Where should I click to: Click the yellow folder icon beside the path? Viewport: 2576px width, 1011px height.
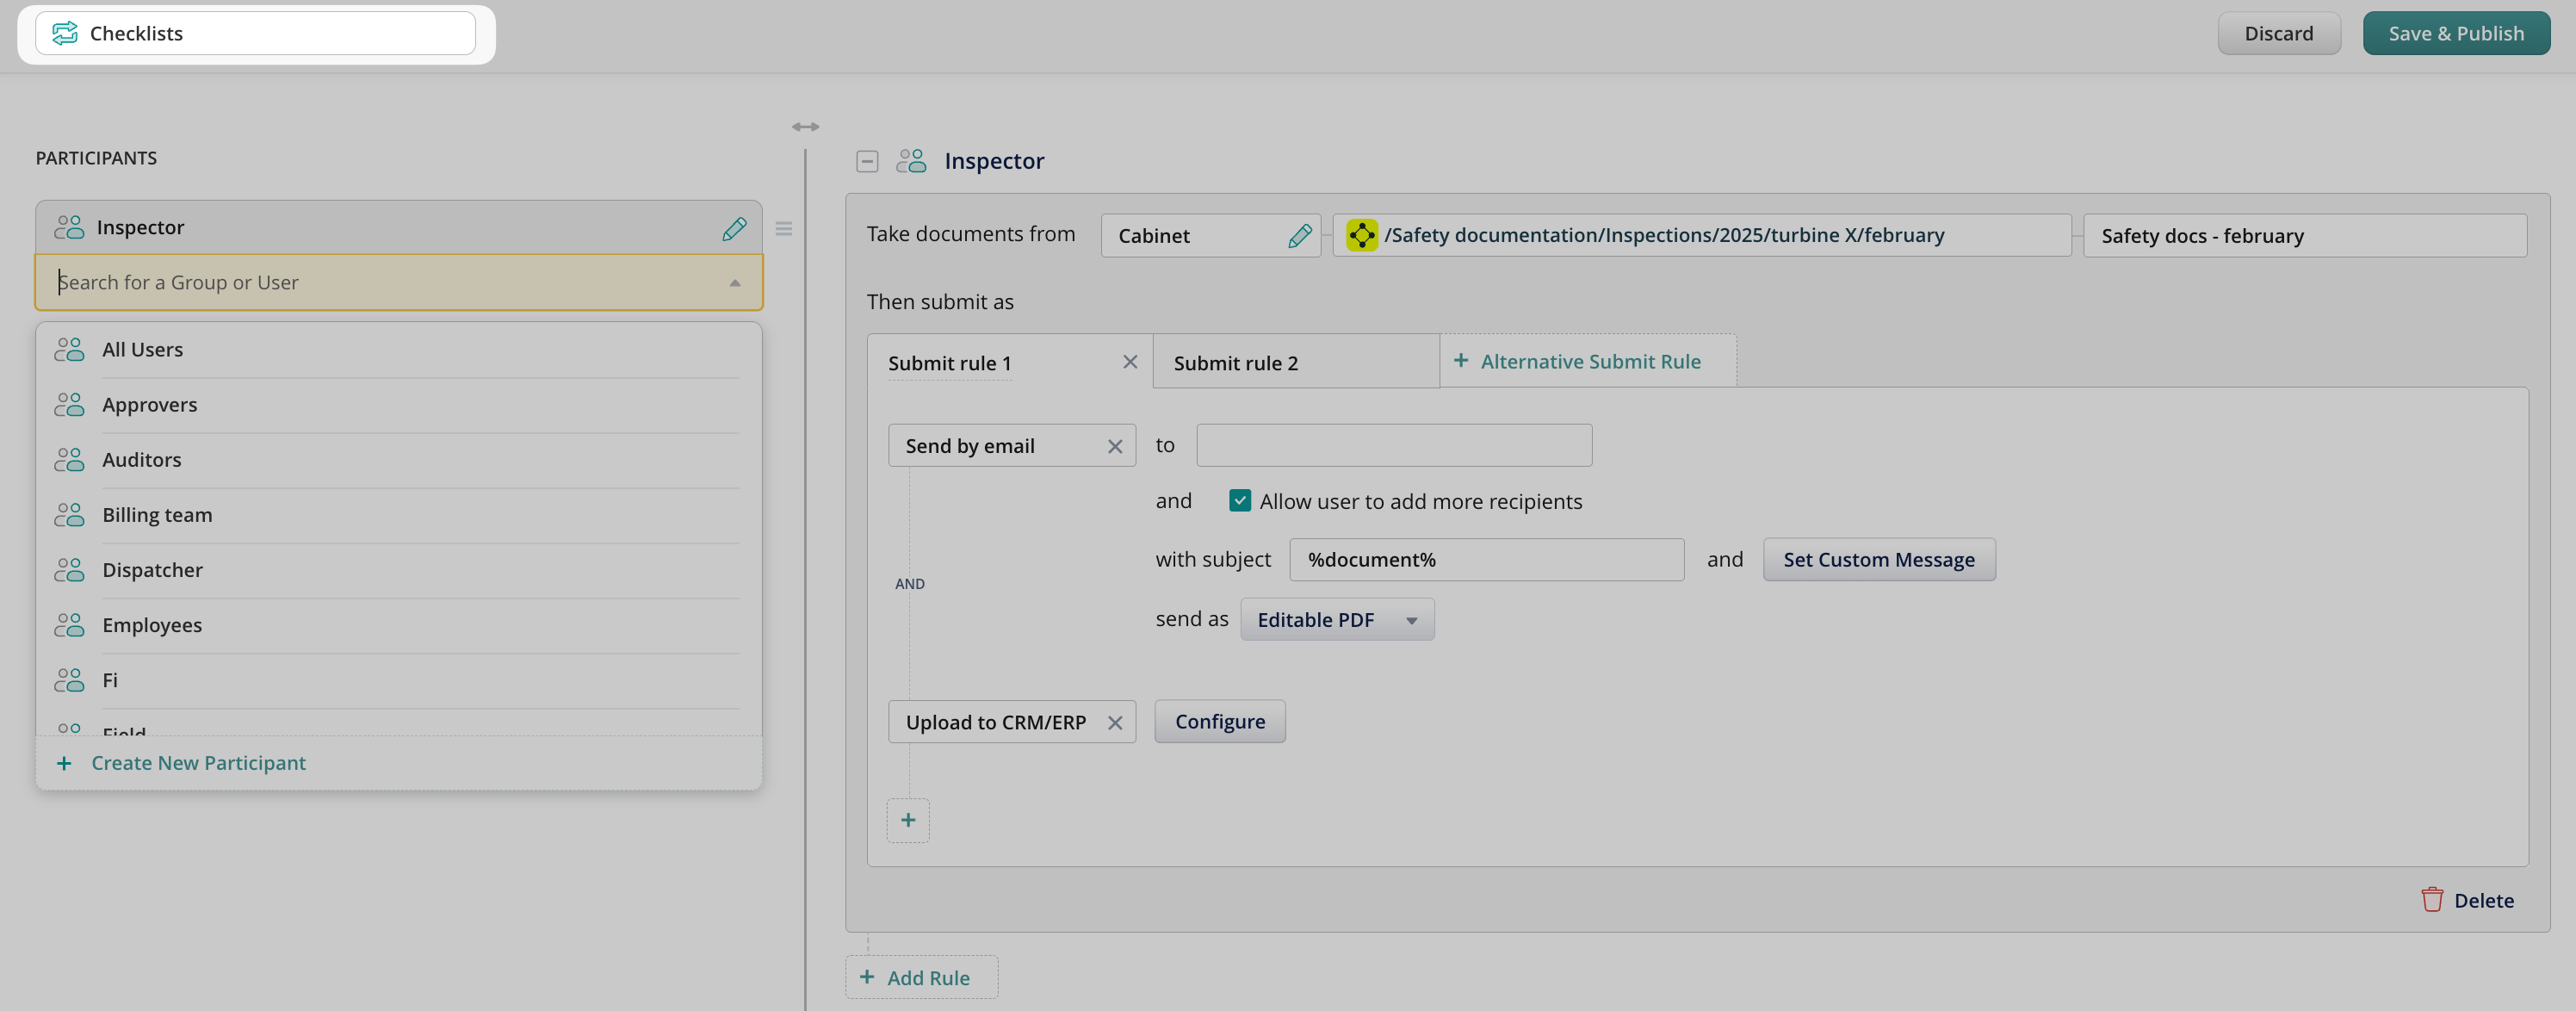point(1361,235)
